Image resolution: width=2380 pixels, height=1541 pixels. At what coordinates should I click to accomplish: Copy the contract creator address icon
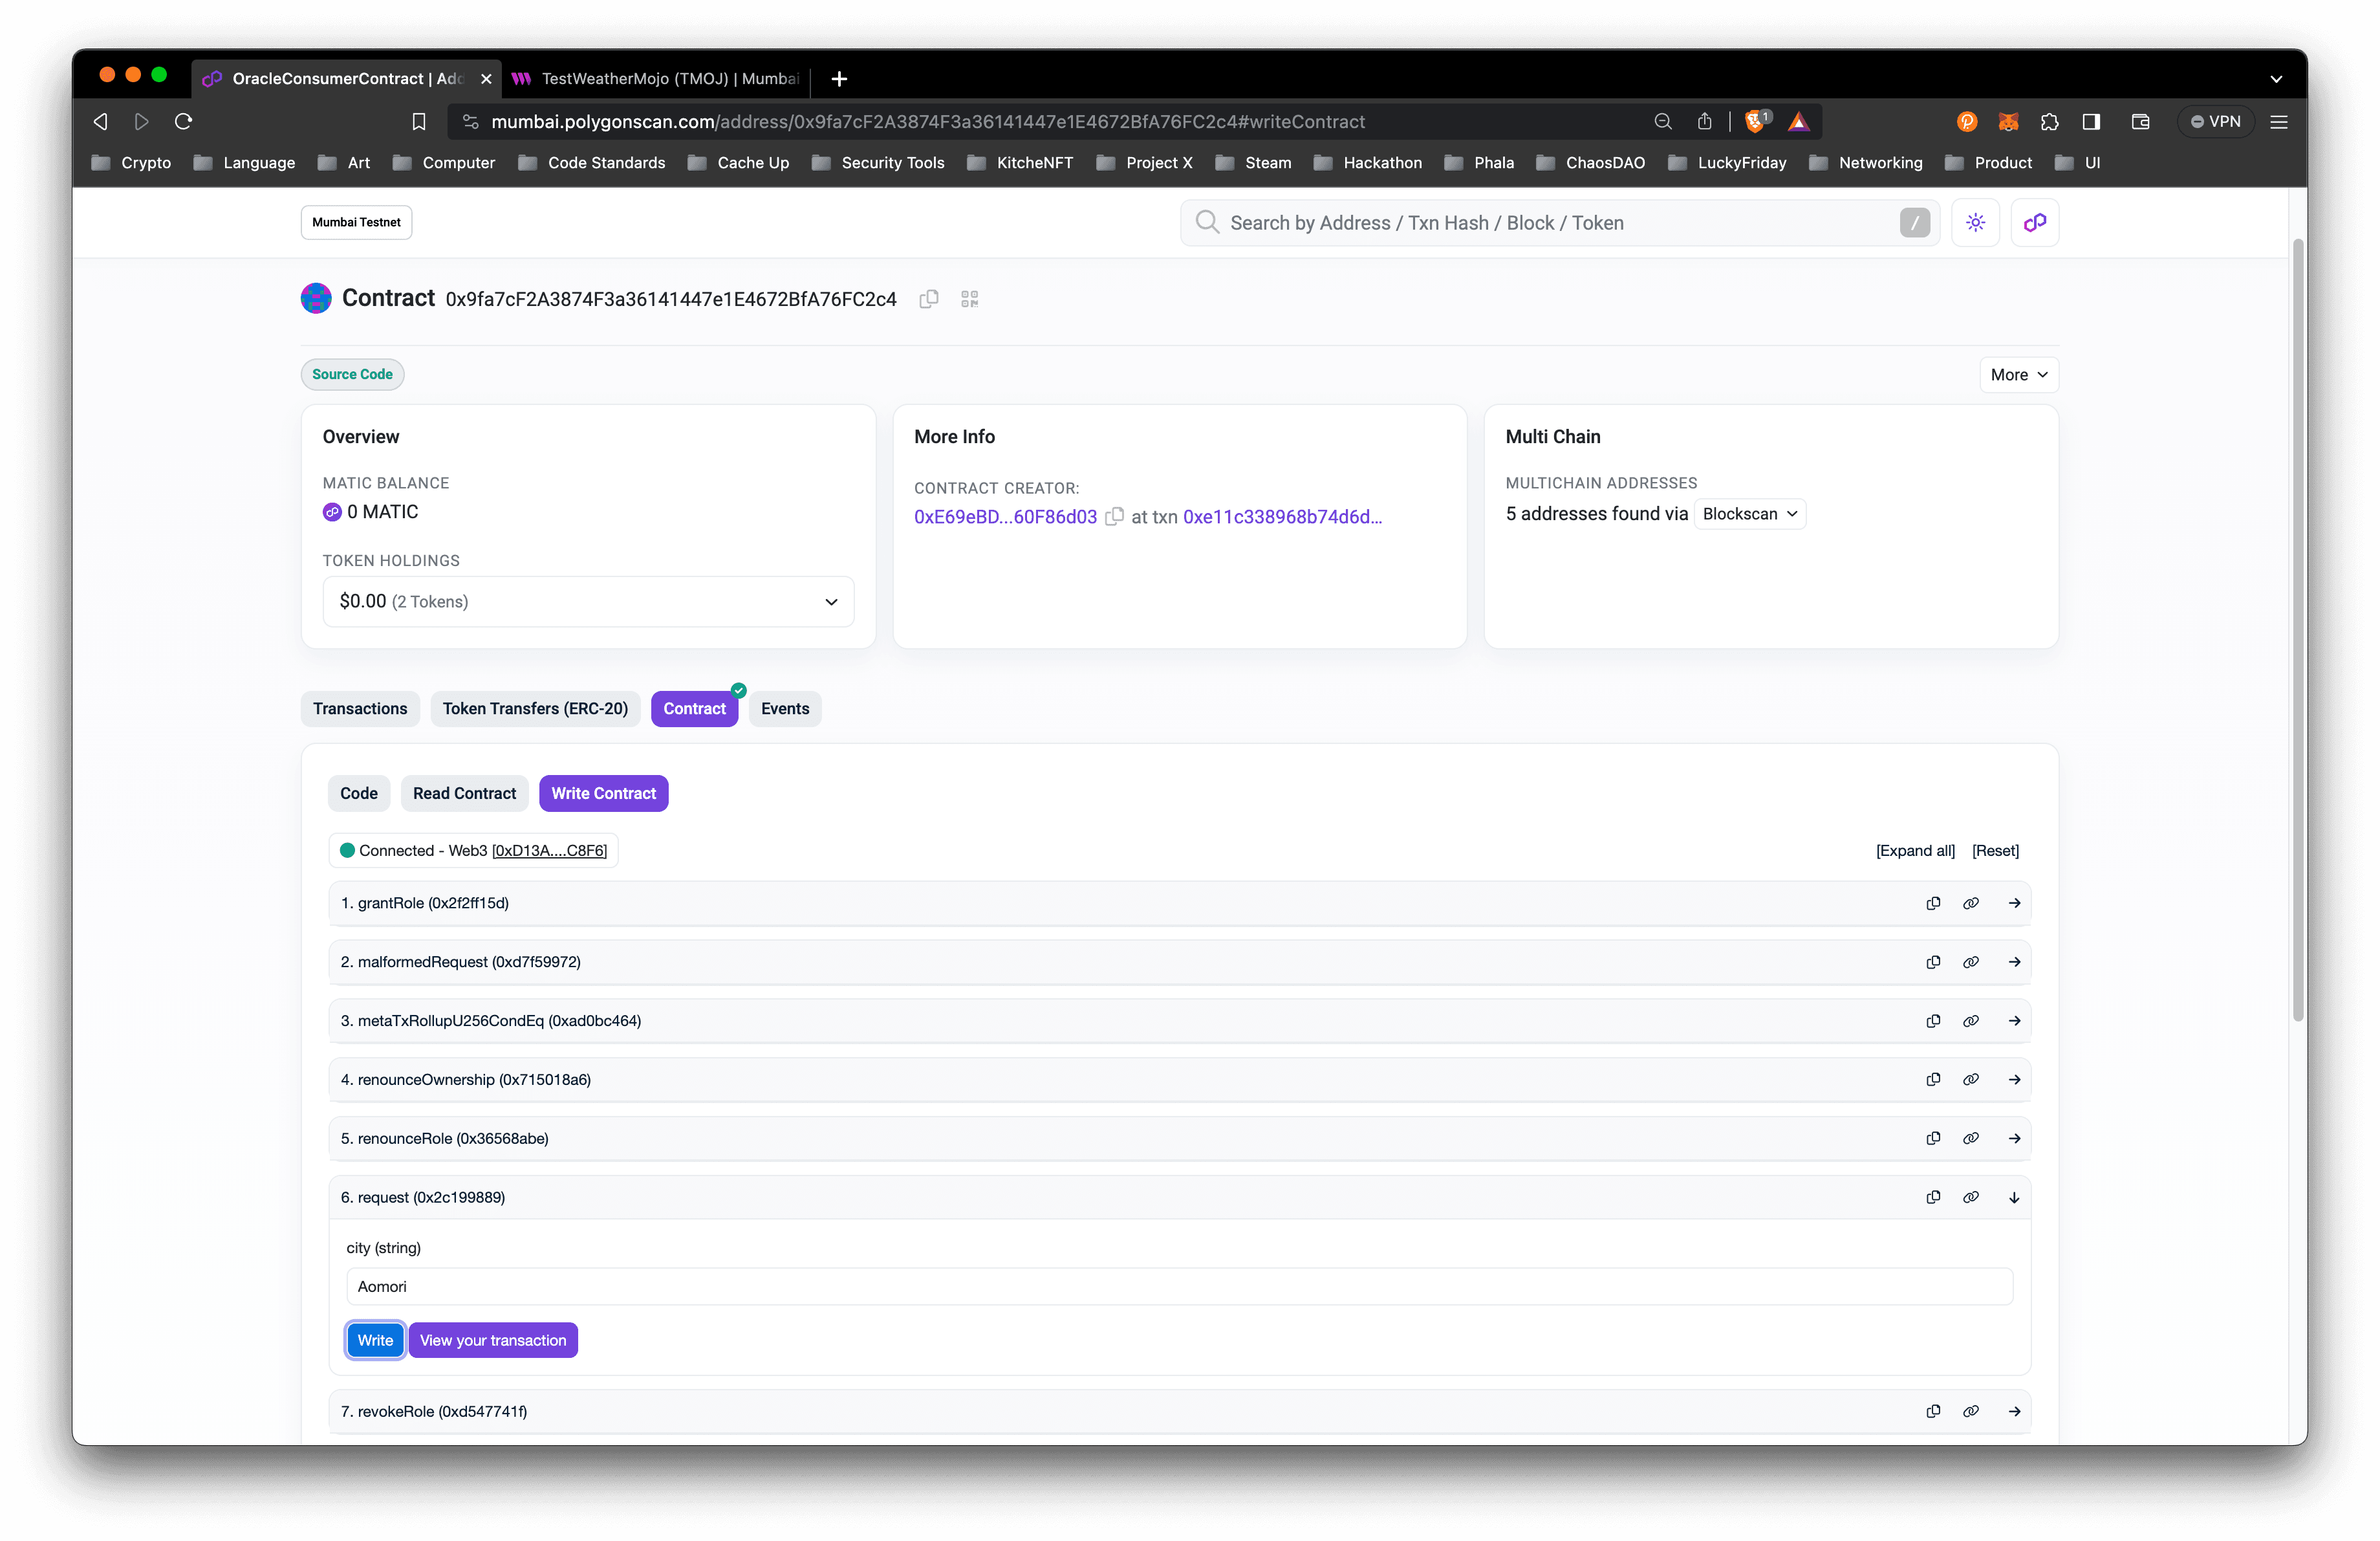click(x=1114, y=516)
